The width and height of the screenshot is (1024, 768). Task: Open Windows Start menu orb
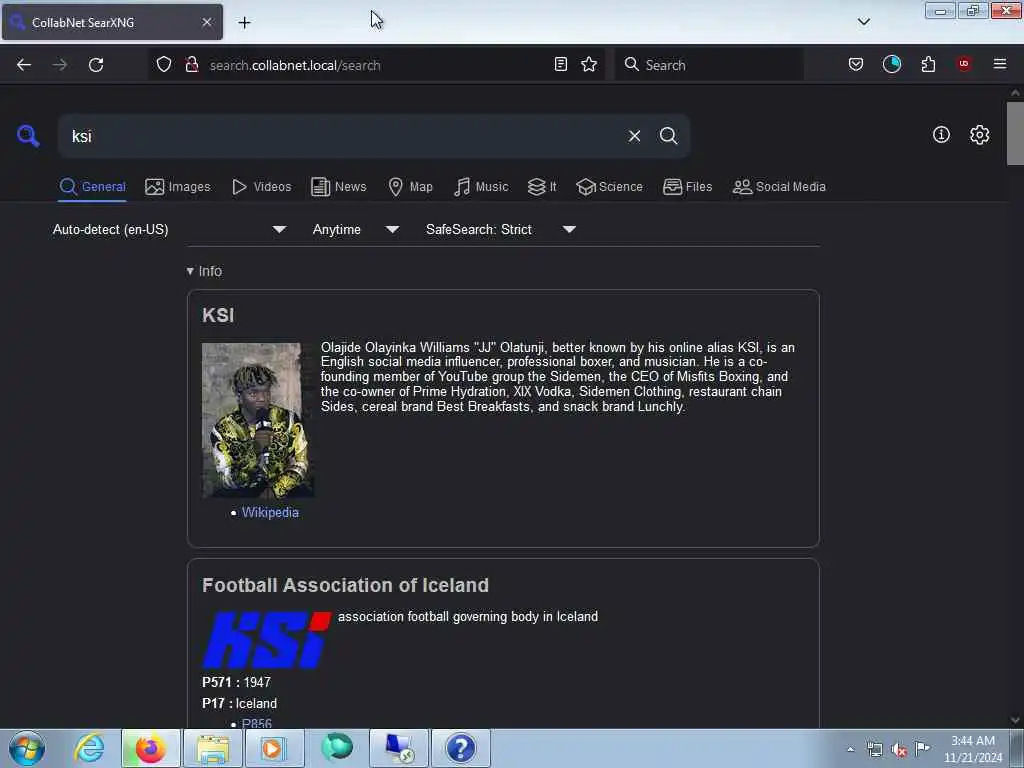[27, 748]
